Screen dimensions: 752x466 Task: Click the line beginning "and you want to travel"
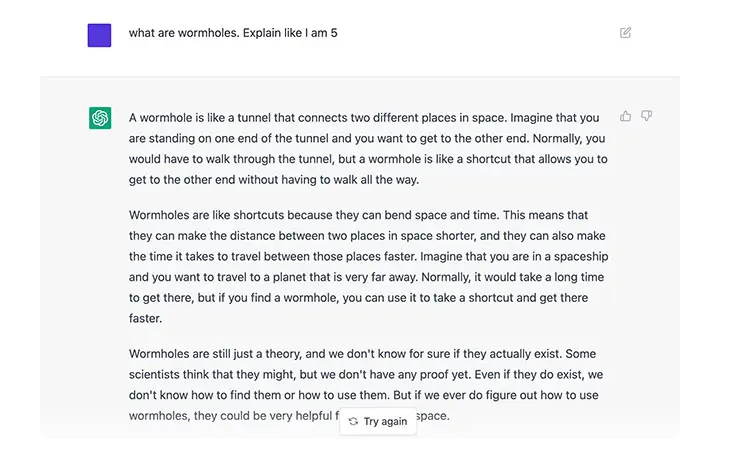point(366,277)
